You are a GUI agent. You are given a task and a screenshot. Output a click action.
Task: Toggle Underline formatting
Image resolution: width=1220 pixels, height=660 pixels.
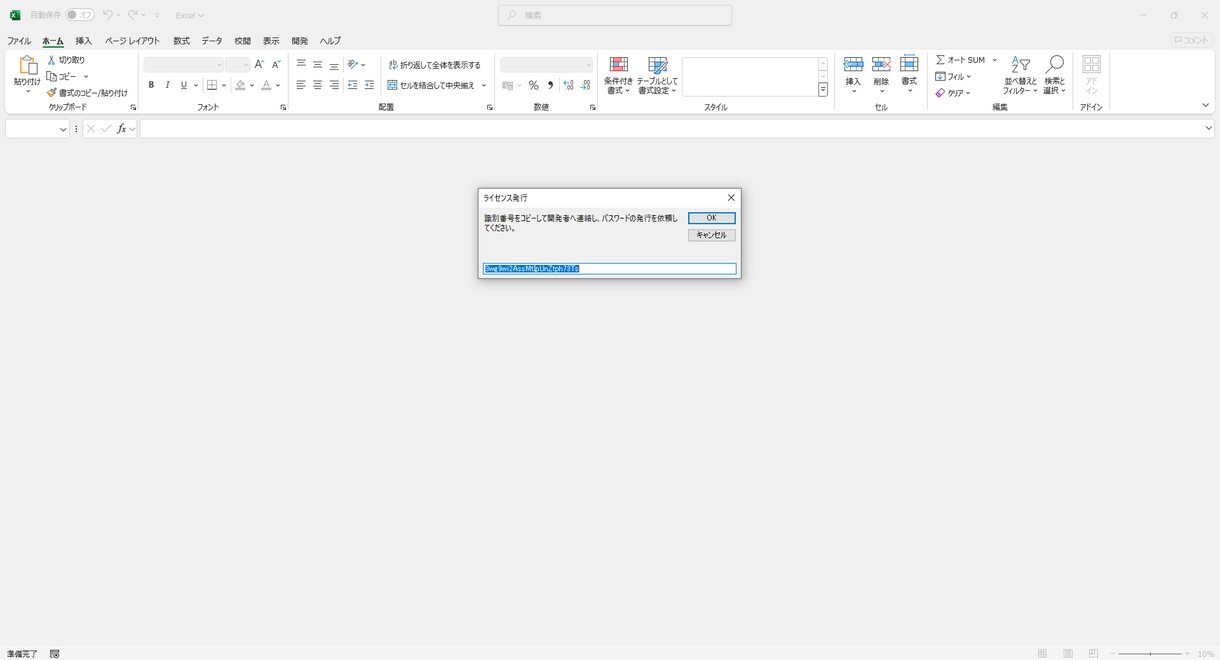(x=183, y=85)
